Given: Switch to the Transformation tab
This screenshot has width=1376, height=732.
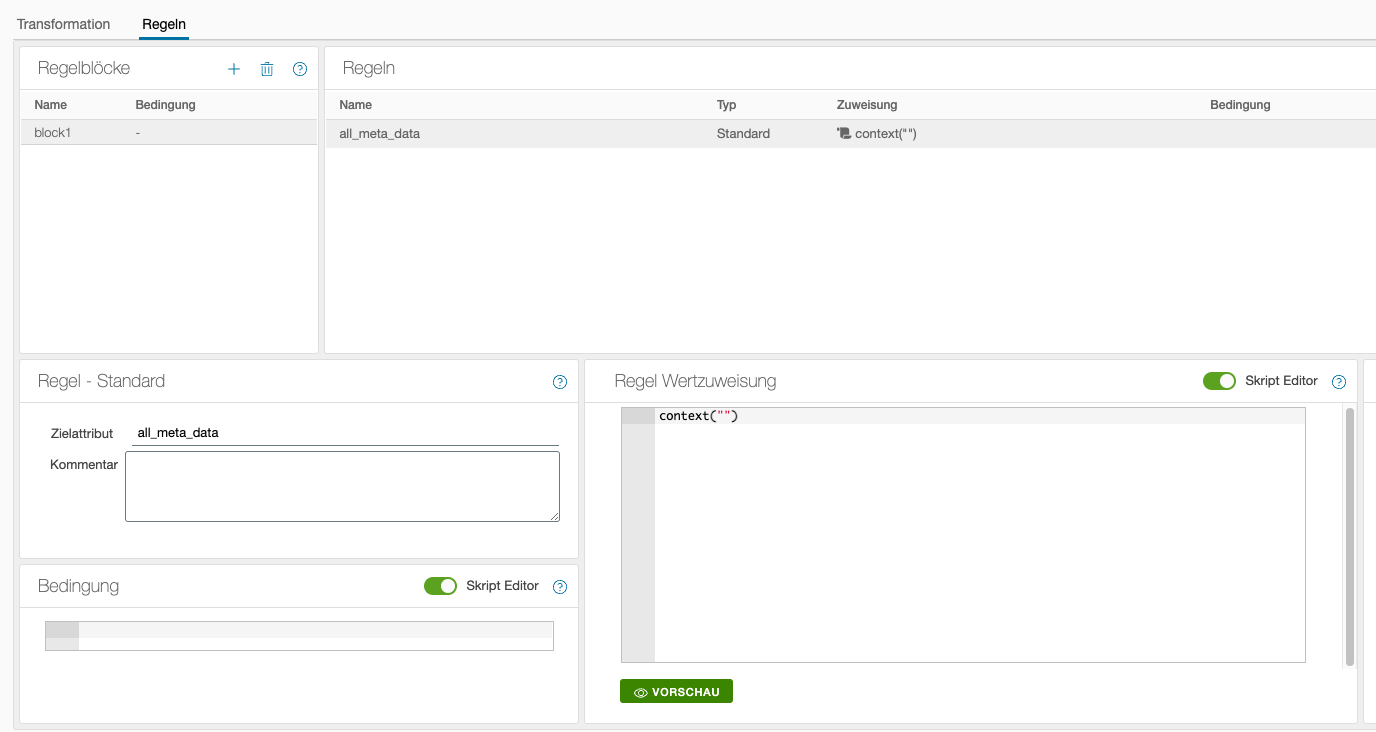Looking at the screenshot, I should pos(63,23).
